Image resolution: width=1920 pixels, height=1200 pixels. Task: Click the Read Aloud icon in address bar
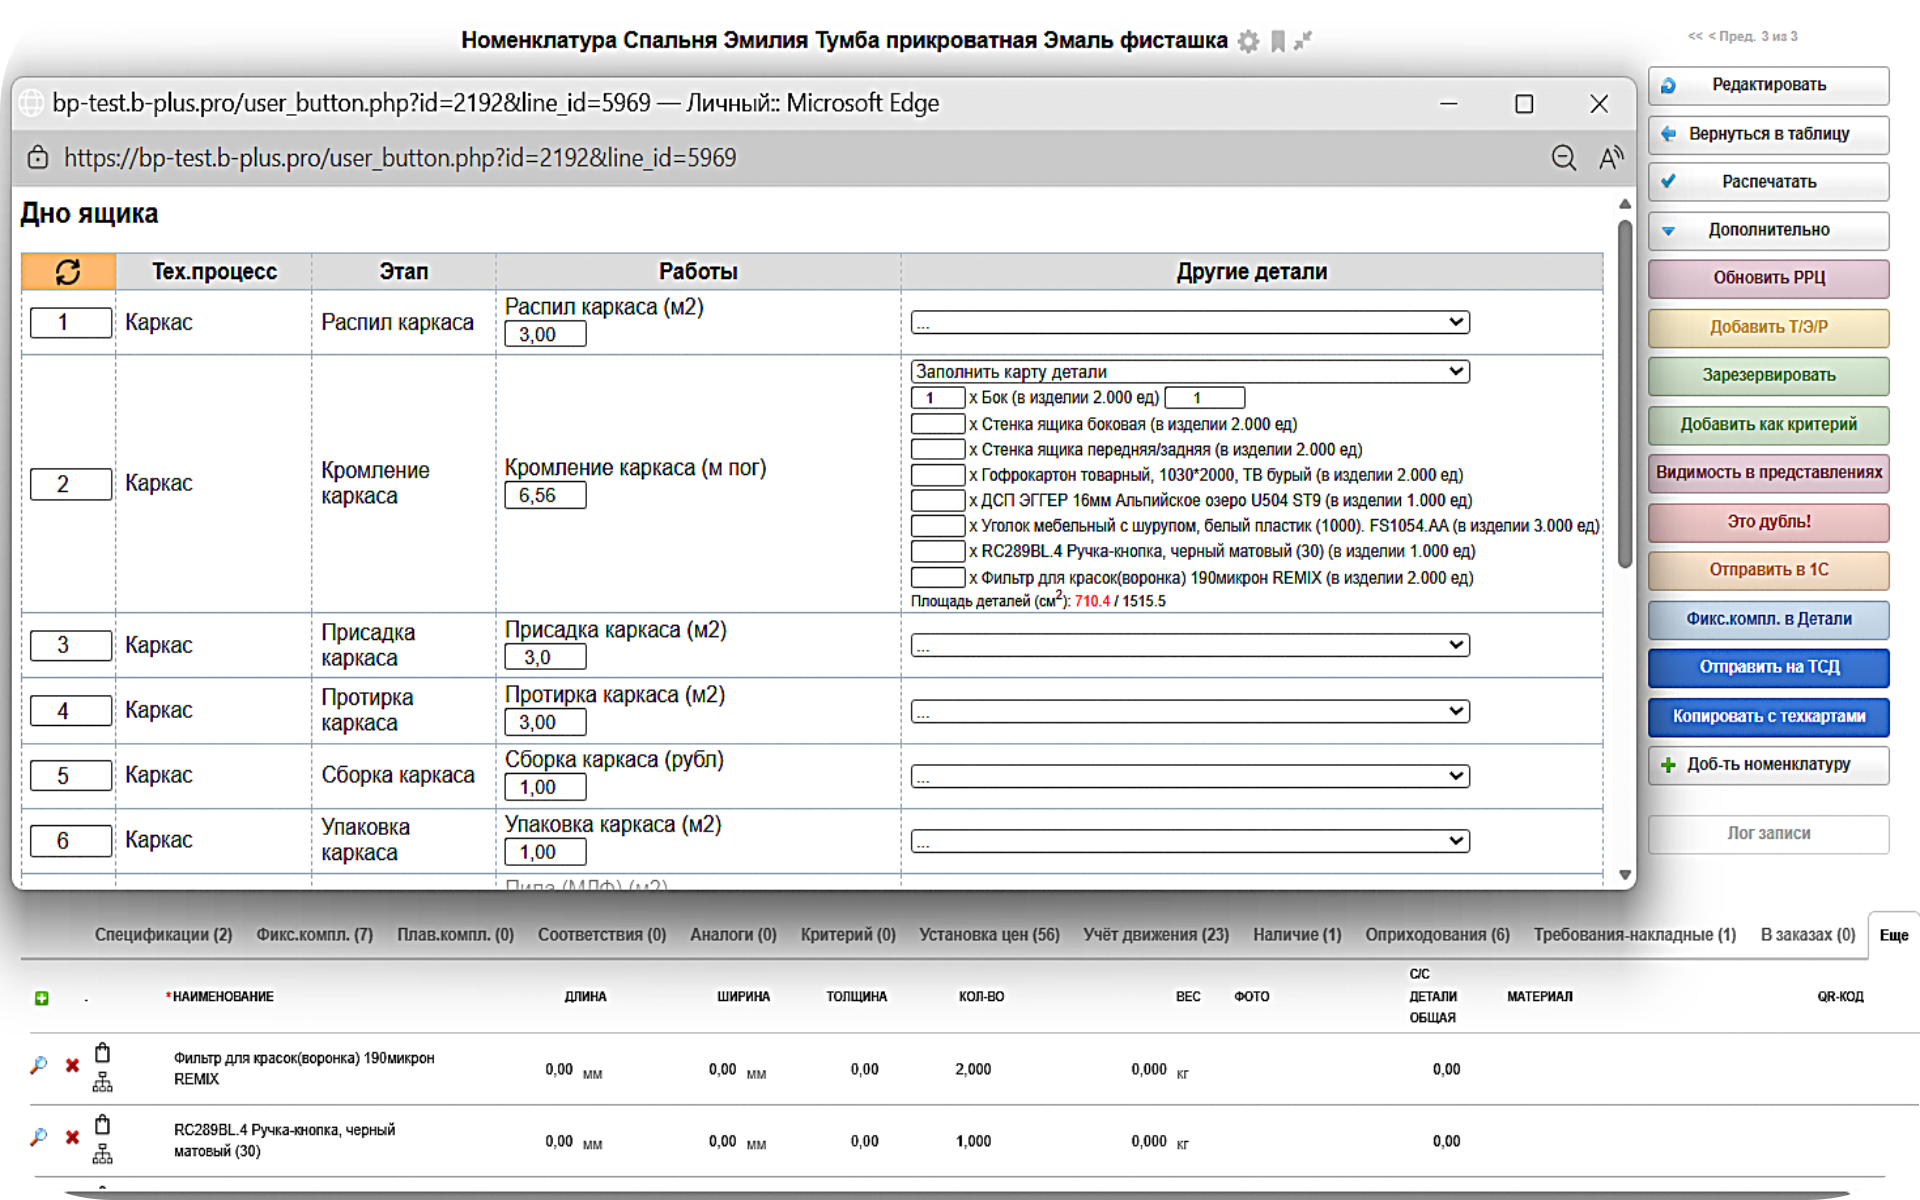(1611, 157)
